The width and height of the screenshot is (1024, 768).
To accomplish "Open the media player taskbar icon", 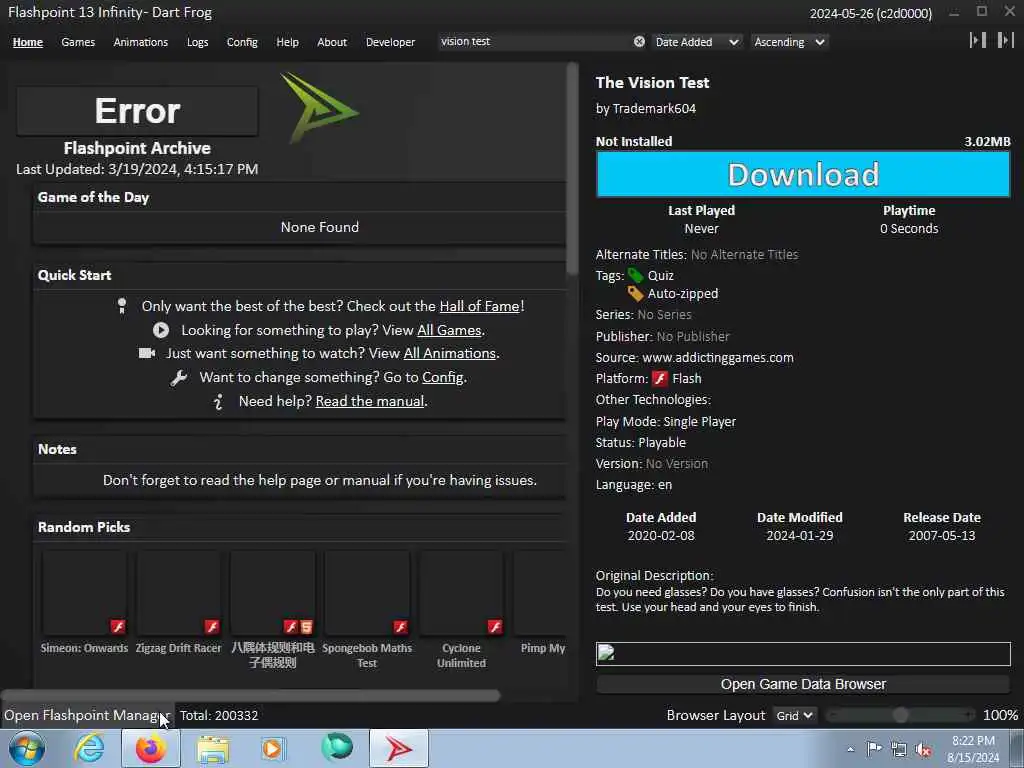I will pyautogui.click(x=272, y=748).
